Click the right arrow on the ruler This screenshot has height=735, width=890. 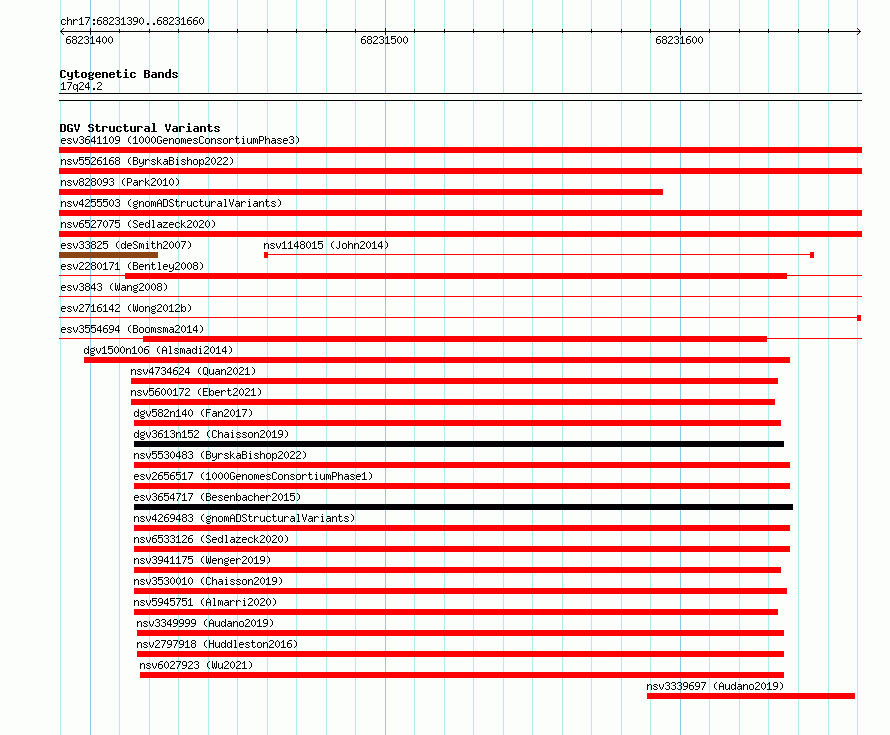point(858,32)
